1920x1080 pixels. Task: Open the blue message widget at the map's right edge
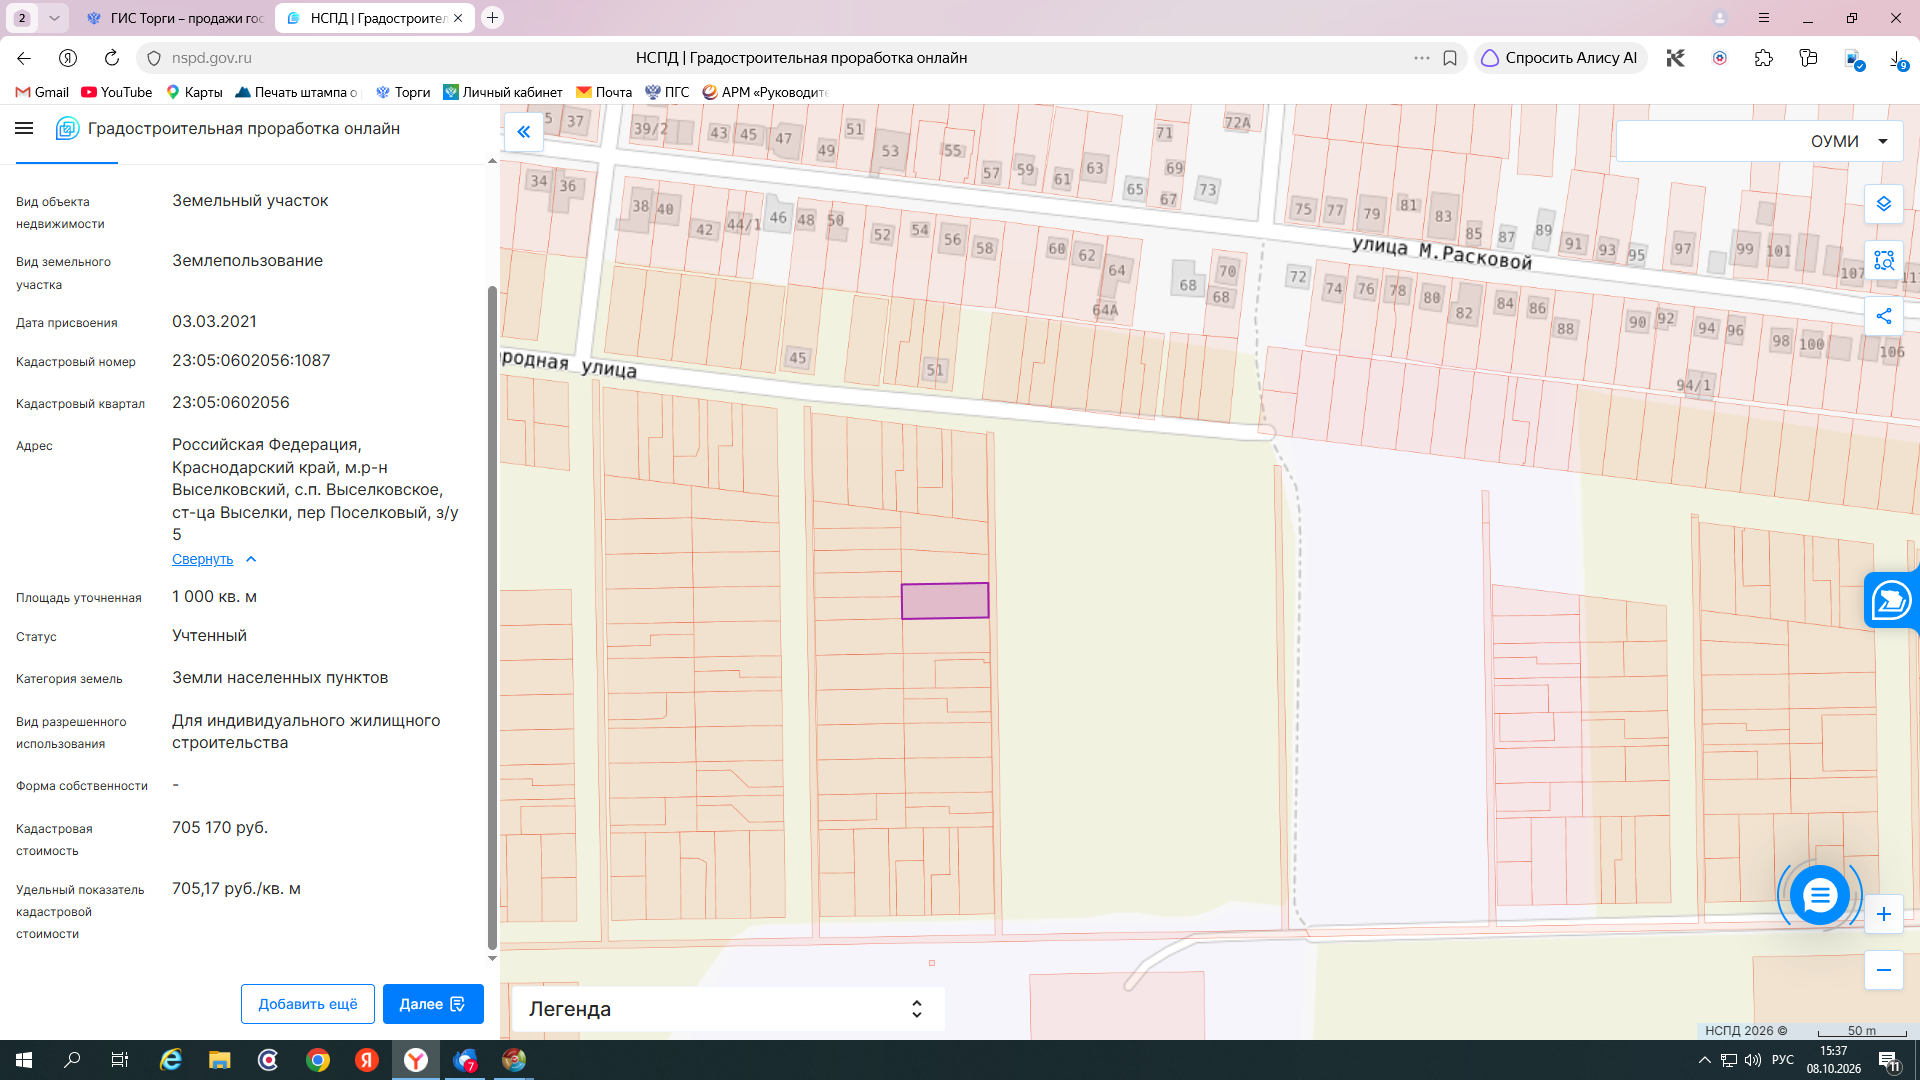pyautogui.click(x=1892, y=600)
